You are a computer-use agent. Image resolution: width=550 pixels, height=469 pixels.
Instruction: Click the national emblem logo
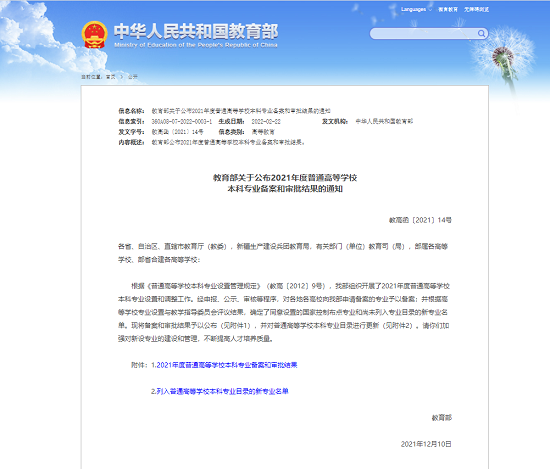pos(94,35)
